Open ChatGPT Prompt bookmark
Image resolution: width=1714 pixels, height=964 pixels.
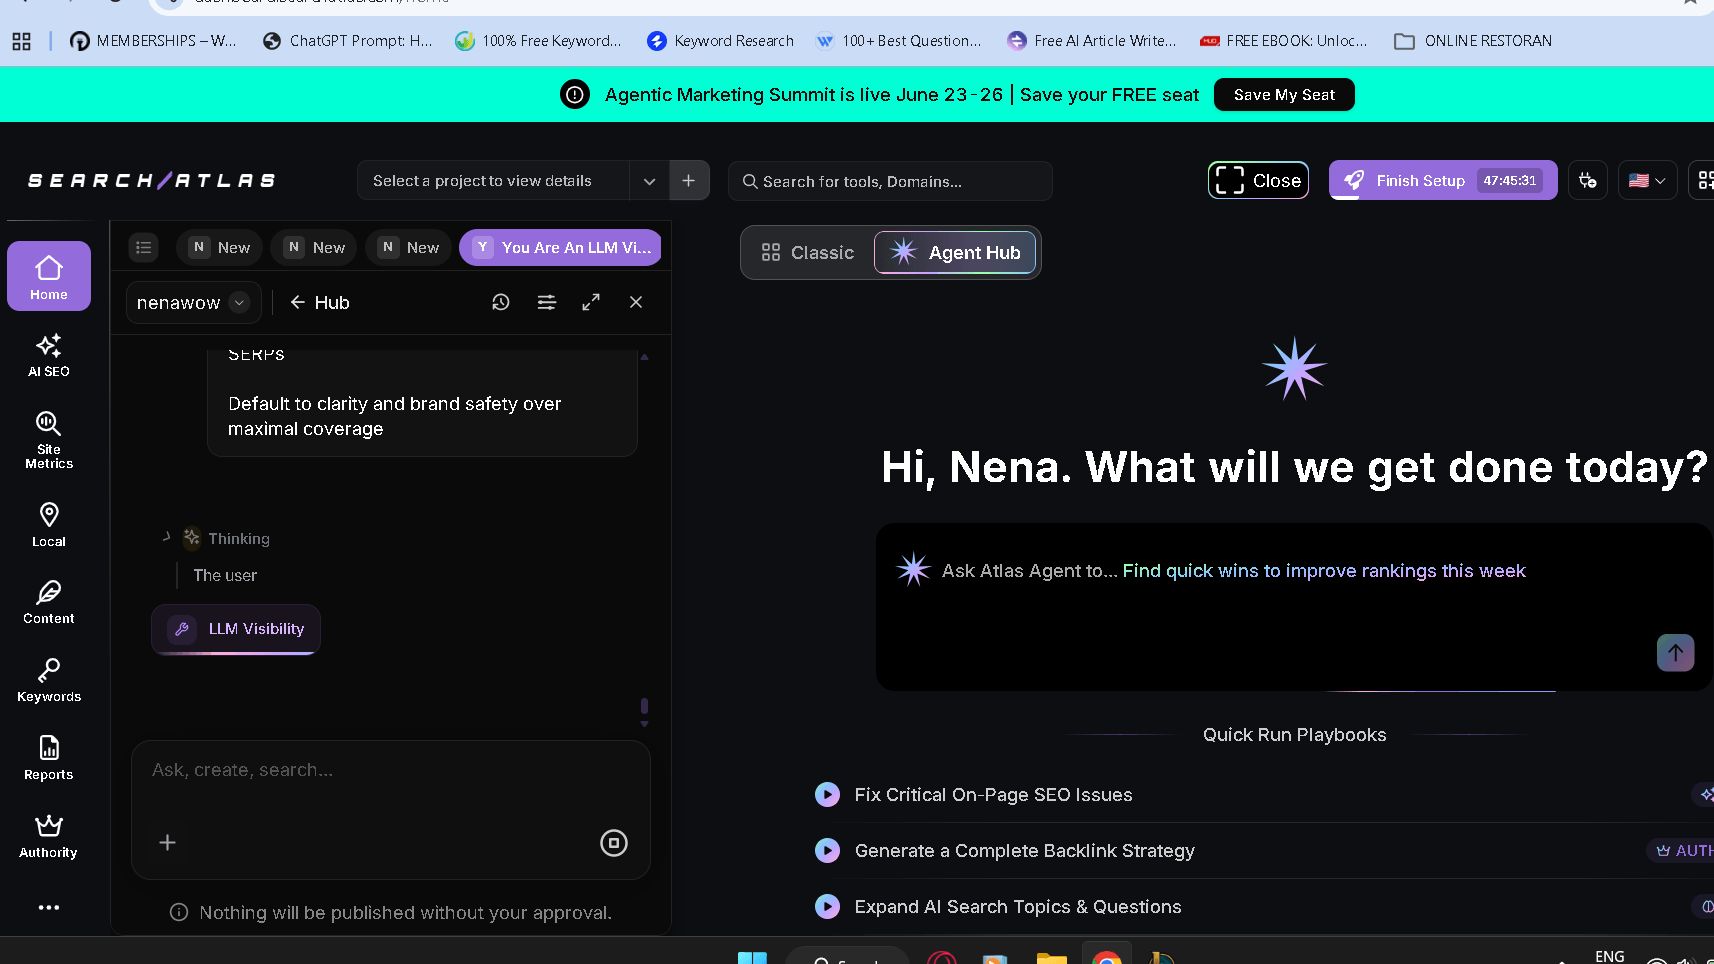coord(347,41)
